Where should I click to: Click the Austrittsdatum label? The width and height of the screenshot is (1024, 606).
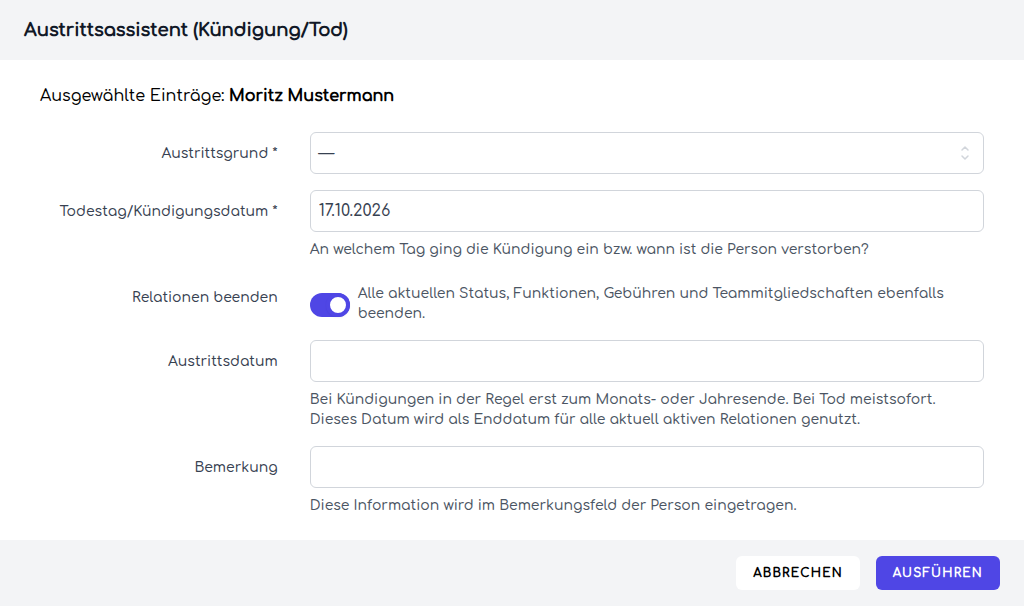(x=223, y=361)
